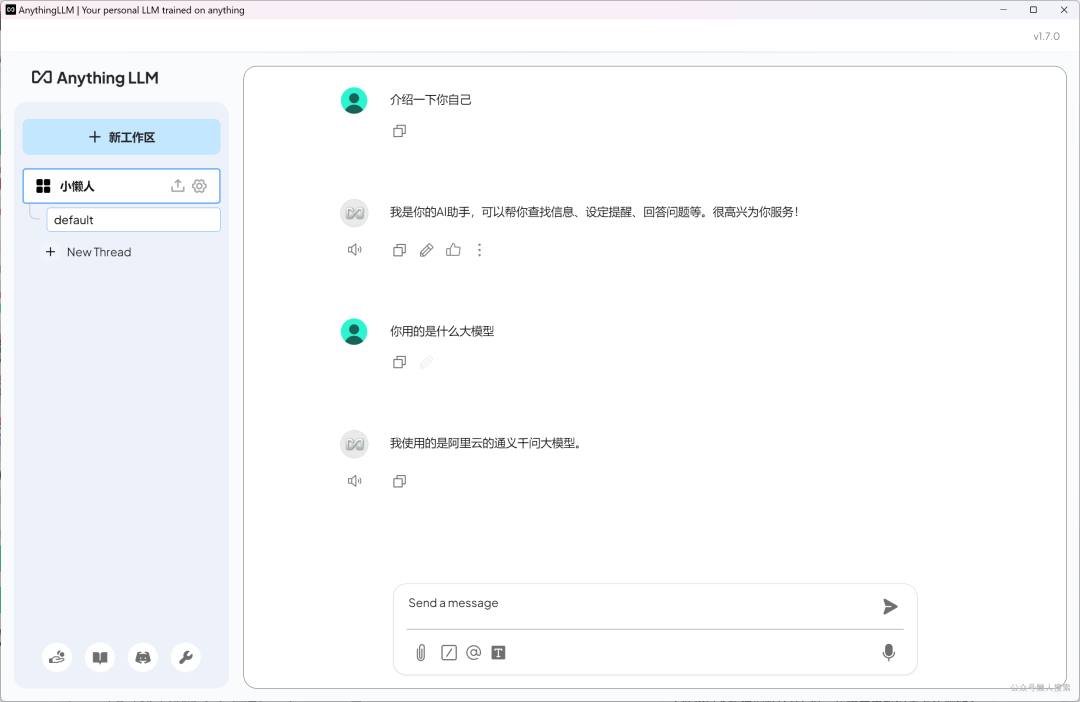
Task: Copy the 通义千问大模型 reply
Action: coord(399,481)
